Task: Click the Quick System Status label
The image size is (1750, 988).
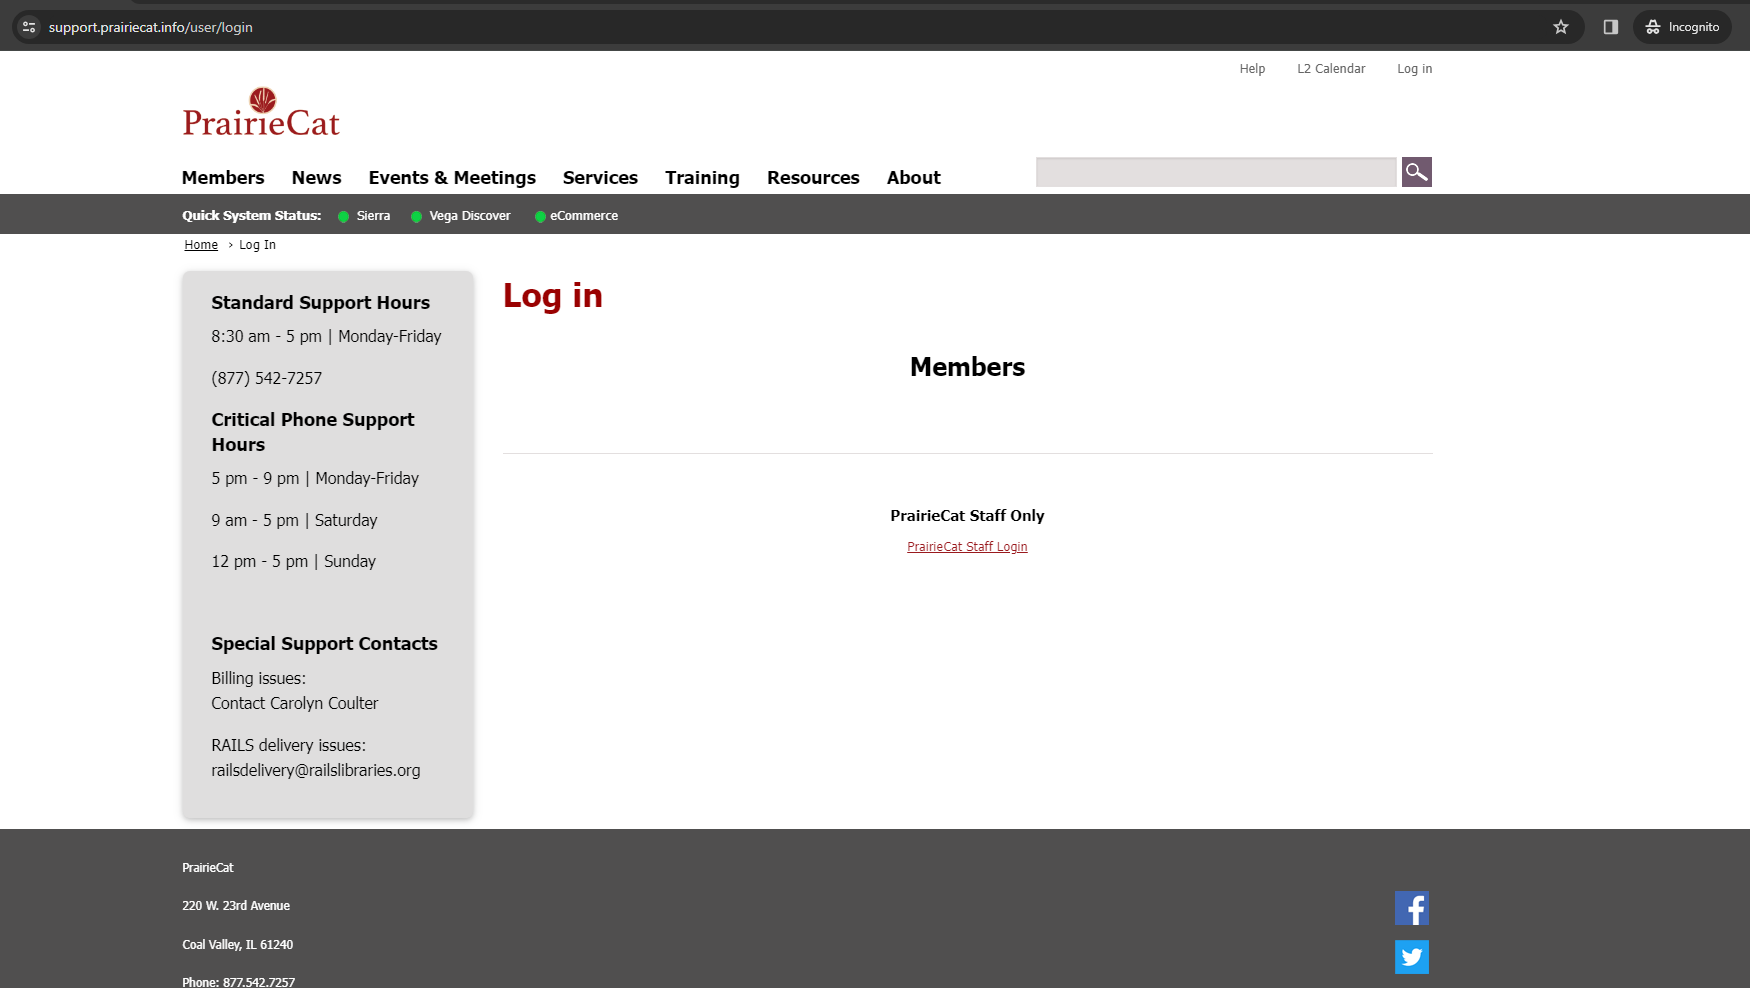Action: 252,216
